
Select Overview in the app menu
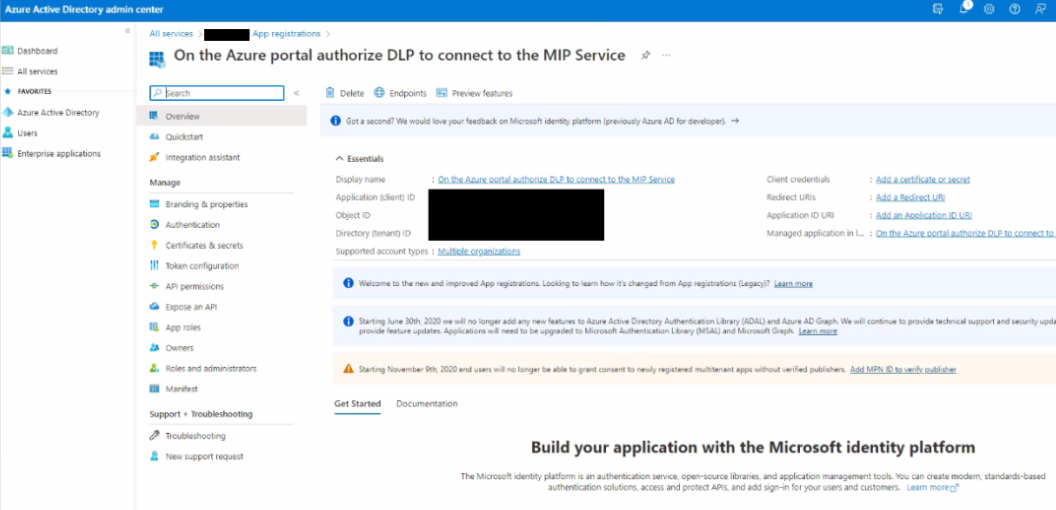pos(222,116)
